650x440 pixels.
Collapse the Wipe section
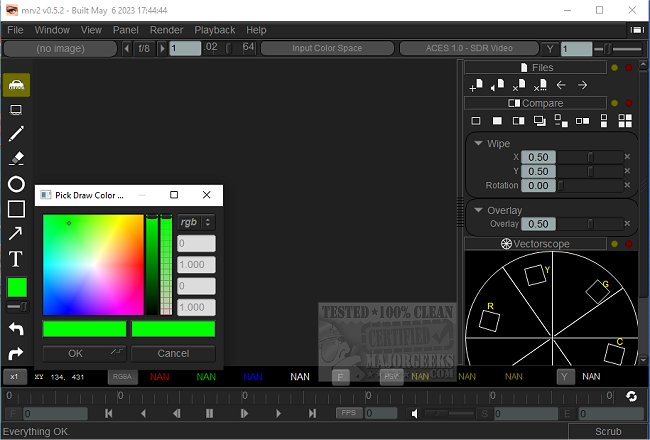click(x=478, y=143)
